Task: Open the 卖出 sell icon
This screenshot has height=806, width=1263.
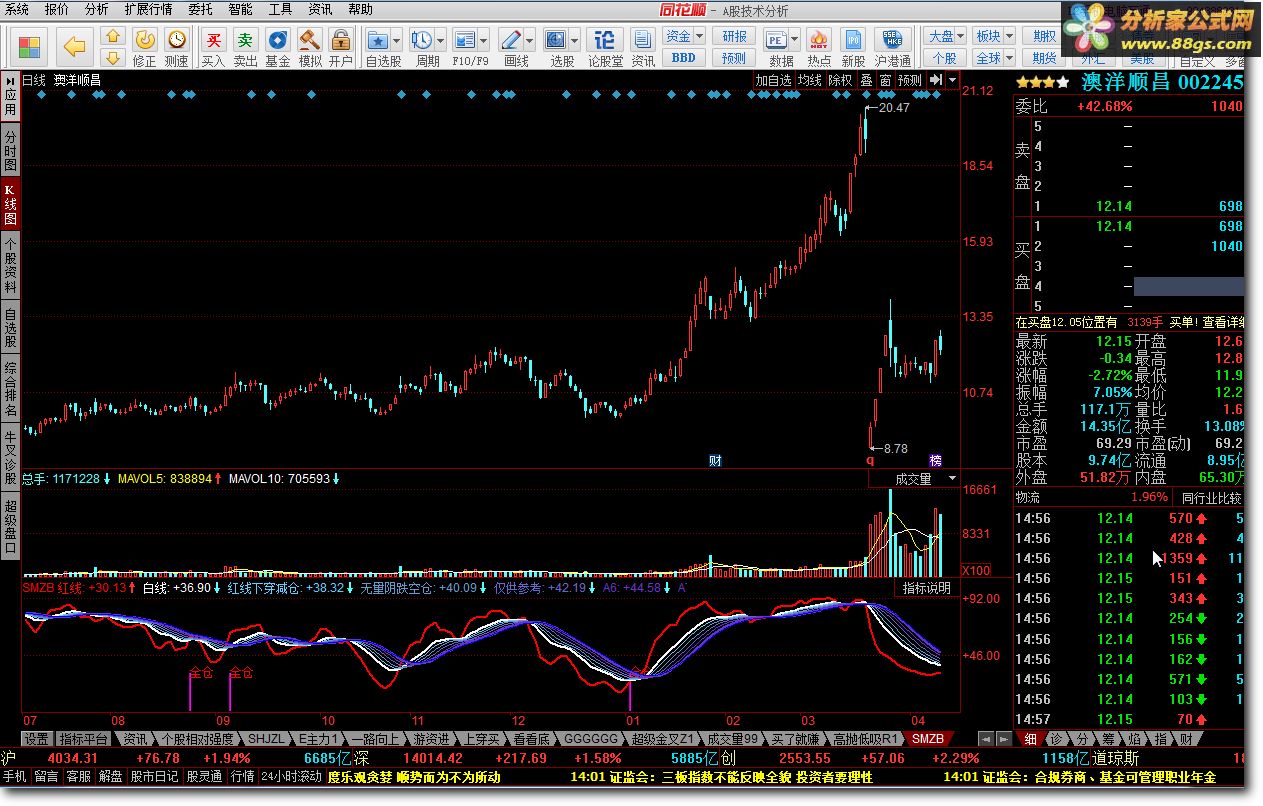Action: [245, 39]
